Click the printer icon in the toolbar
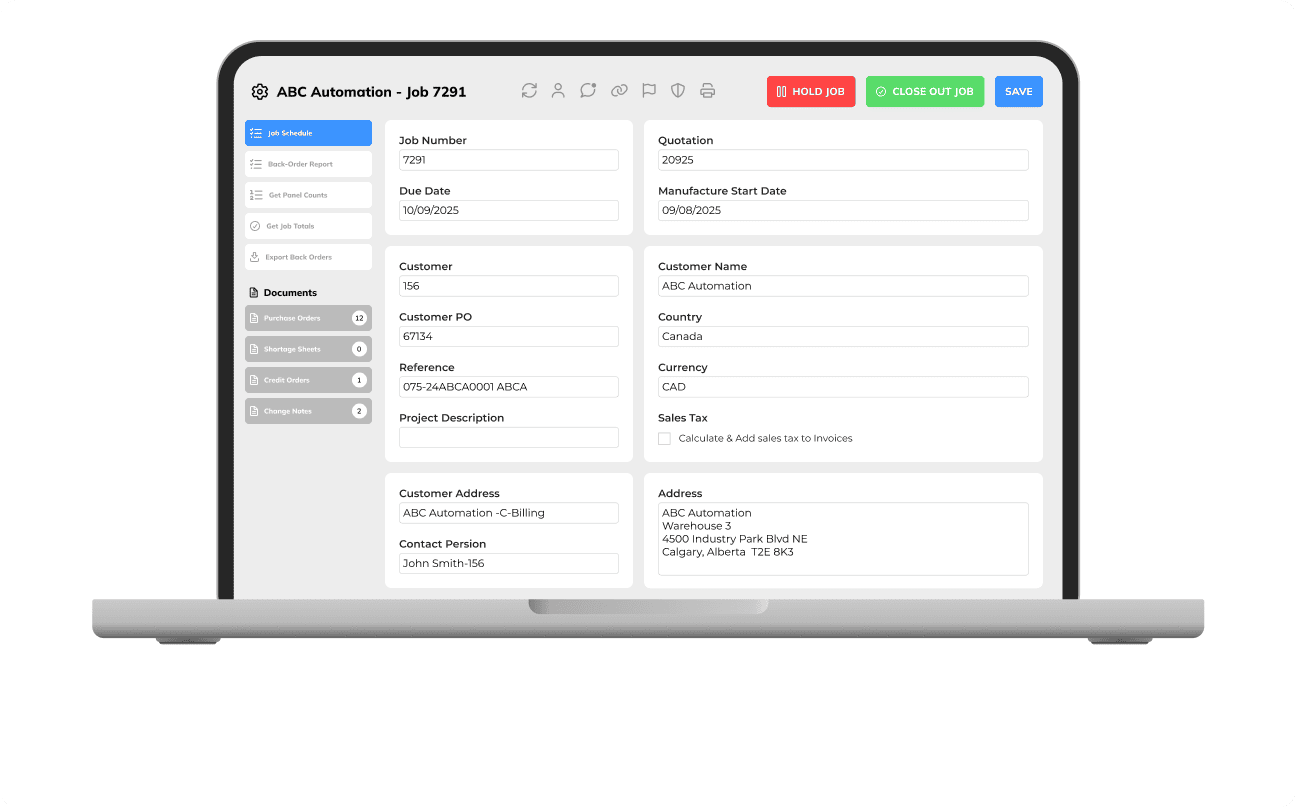The image size is (1296, 808). click(708, 91)
